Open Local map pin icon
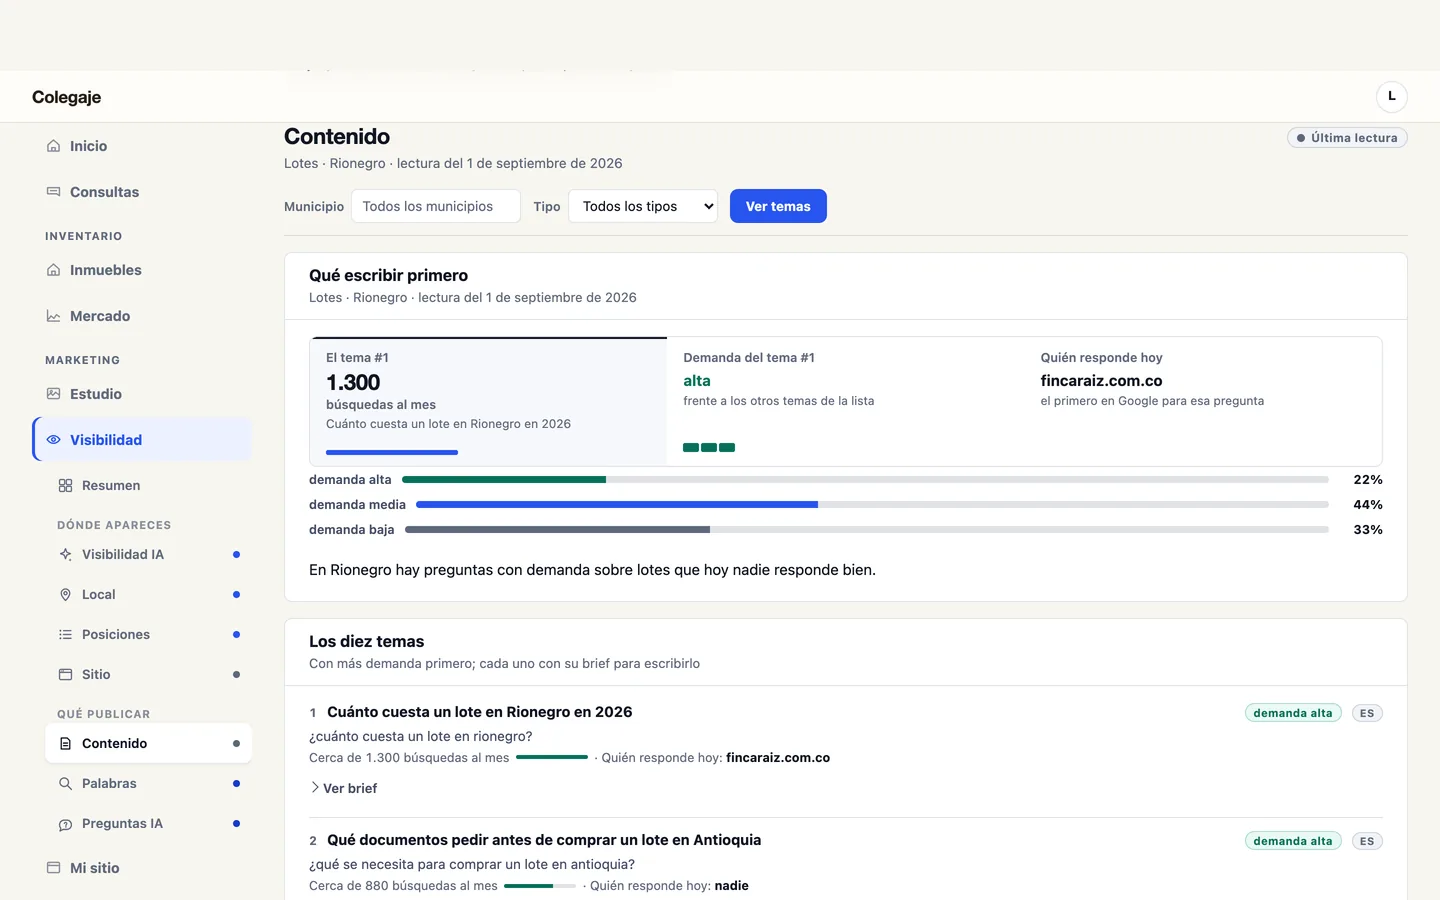 click(x=65, y=595)
